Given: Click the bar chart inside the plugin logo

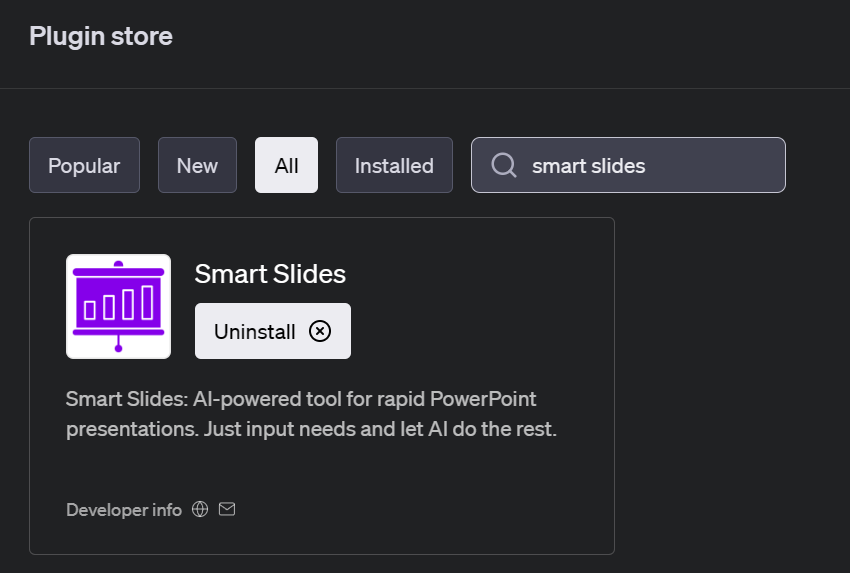Looking at the screenshot, I should [x=118, y=302].
